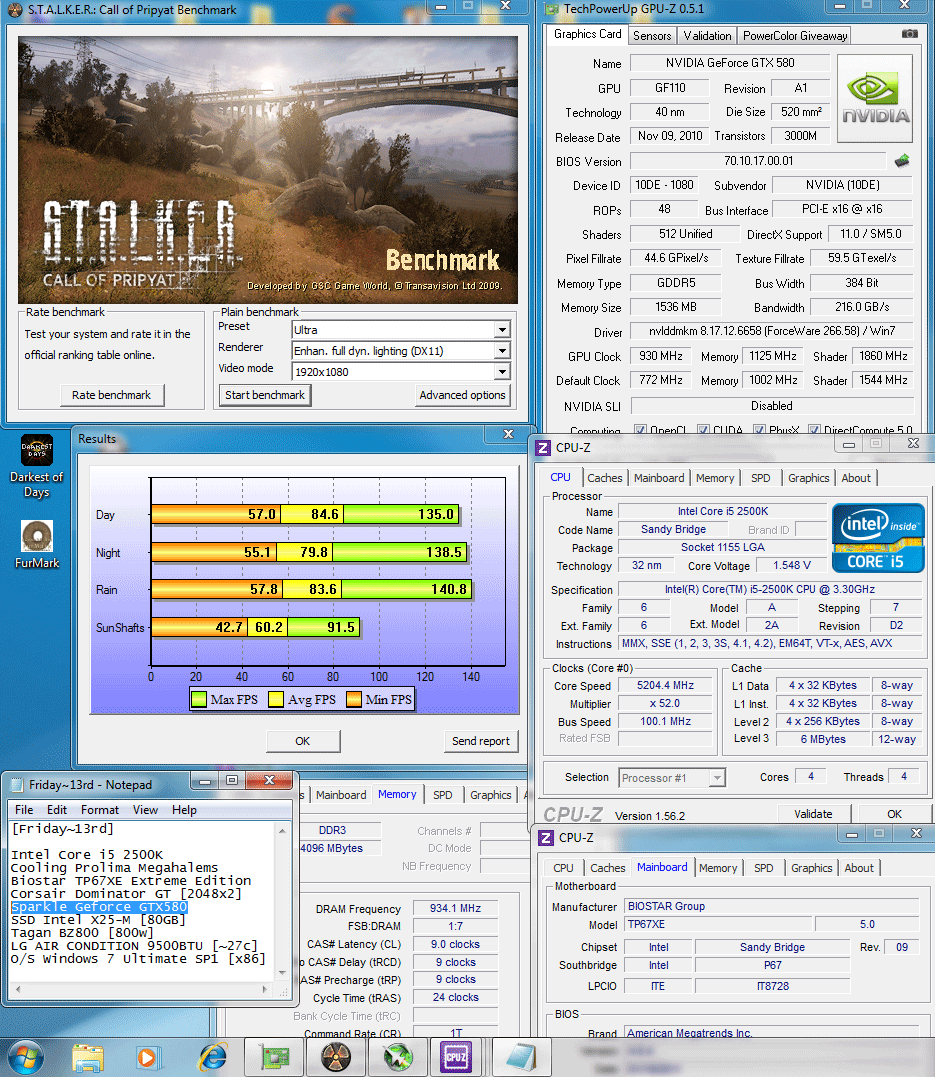This screenshot has width=935, height=1077.
Task: Open the Caches tab in CPU-Z processor window
Action: coord(605,478)
